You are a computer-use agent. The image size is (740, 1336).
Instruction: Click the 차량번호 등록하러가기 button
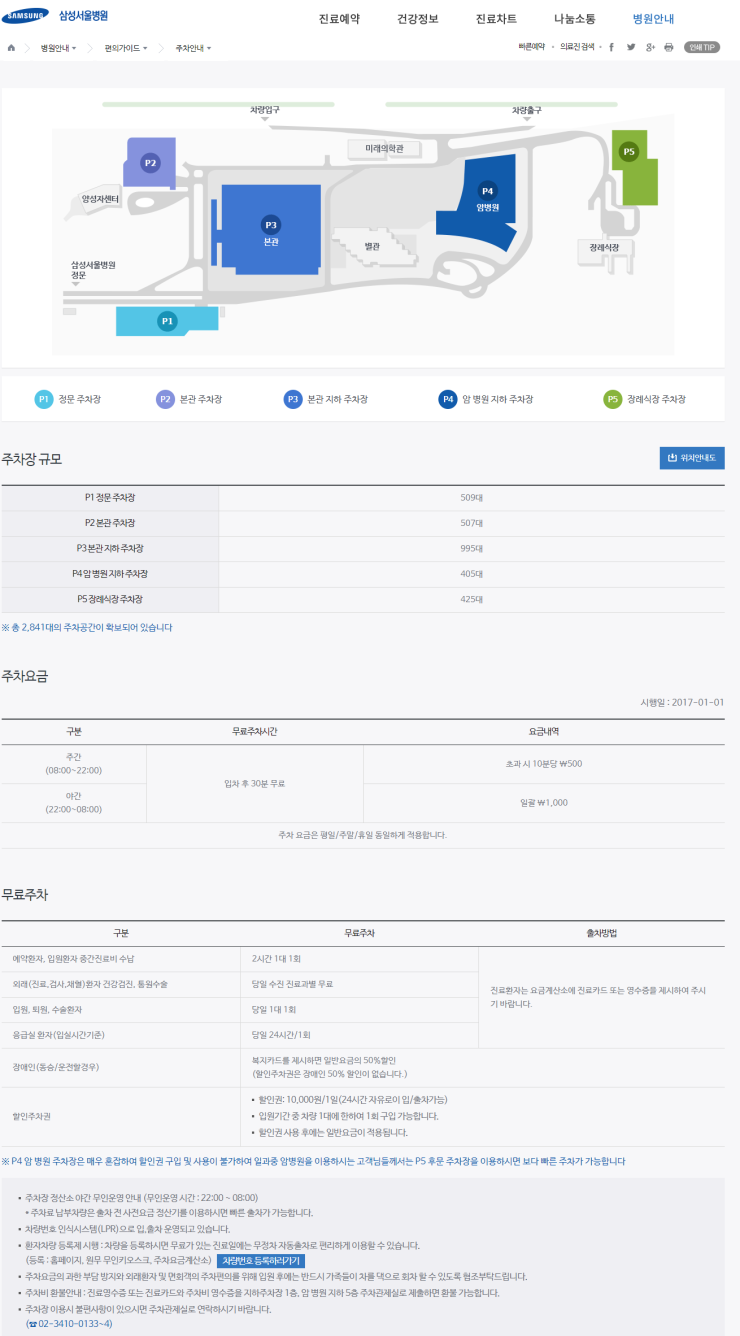point(260,1261)
